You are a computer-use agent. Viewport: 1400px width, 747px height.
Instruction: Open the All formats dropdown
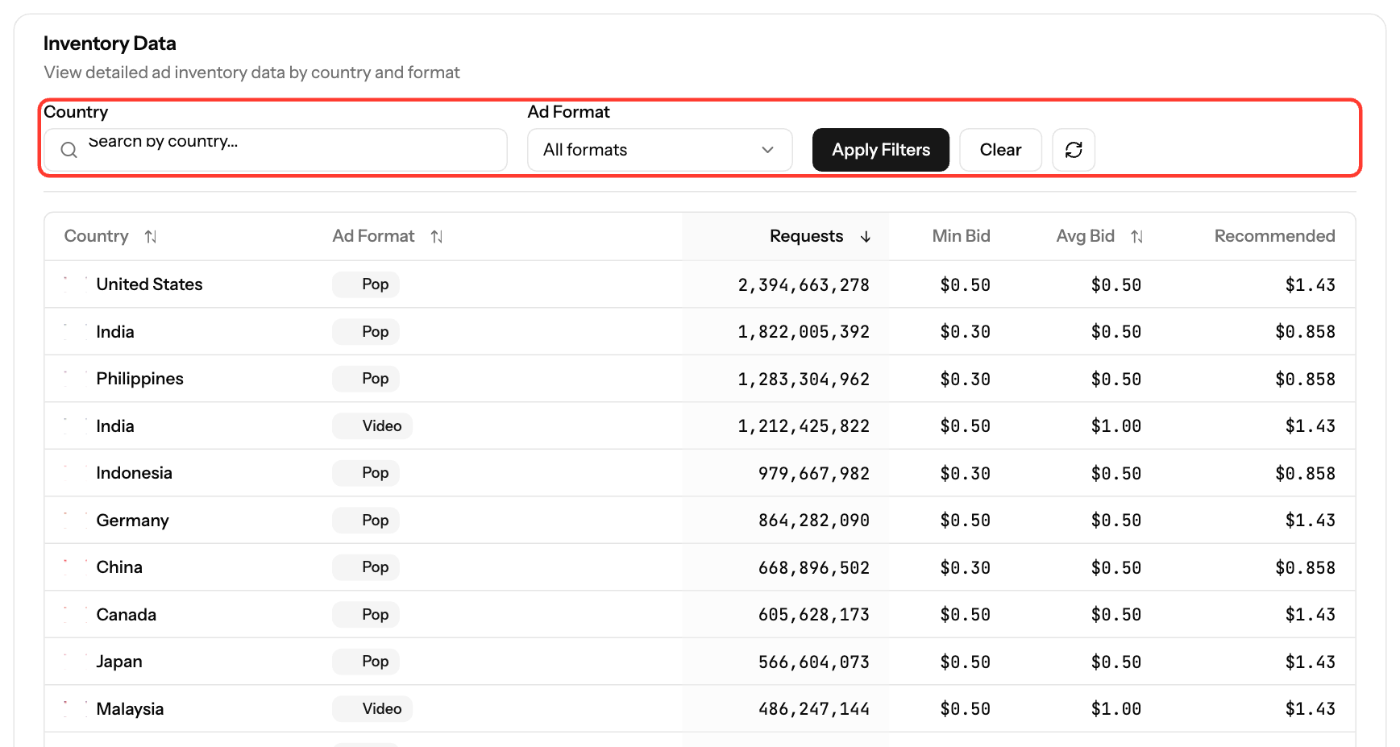[x=660, y=150]
